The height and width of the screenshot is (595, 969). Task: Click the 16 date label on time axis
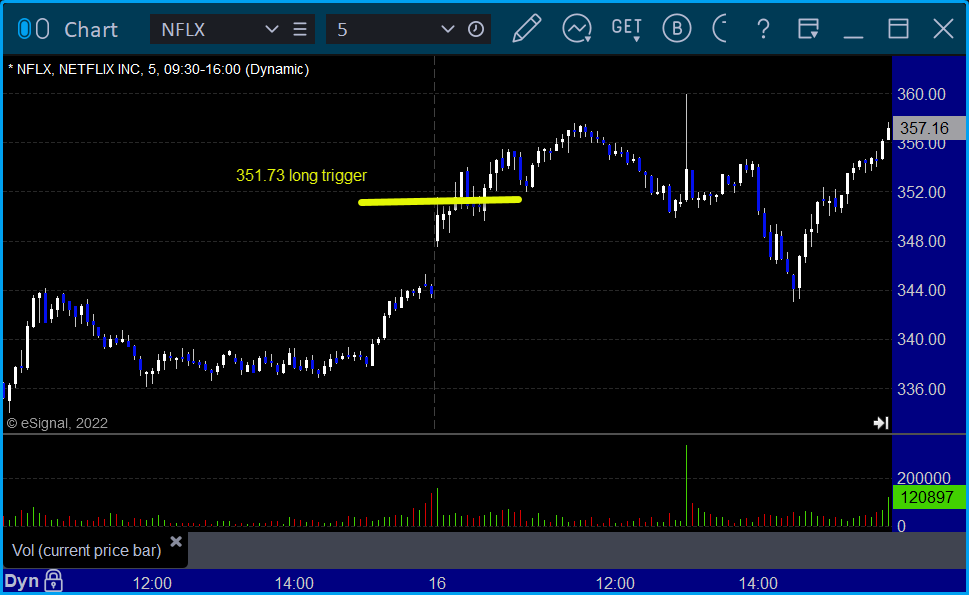(x=437, y=583)
